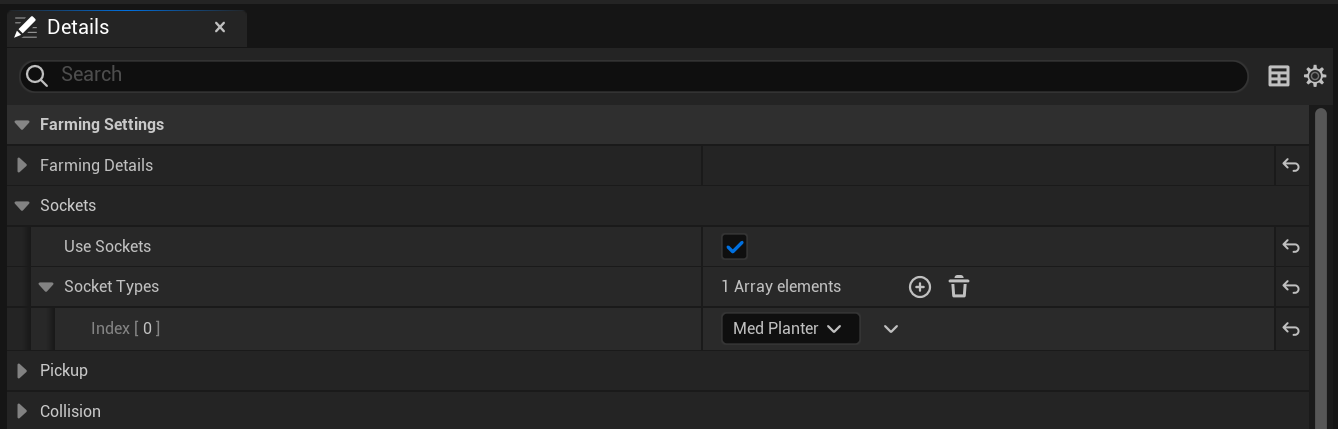Reset Index 0 element to default
Screen dimensions: 1338x429
(x=1291, y=329)
